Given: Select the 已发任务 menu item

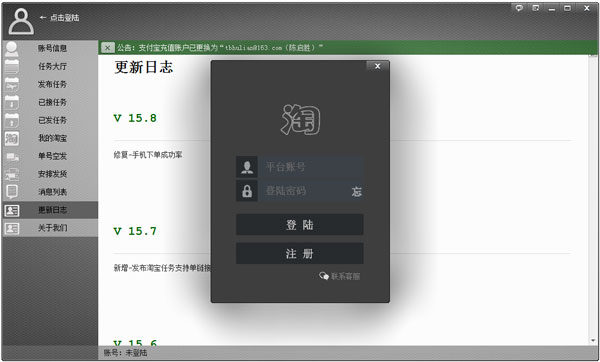Looking at the screenshot, I should (x=50, y=121).
